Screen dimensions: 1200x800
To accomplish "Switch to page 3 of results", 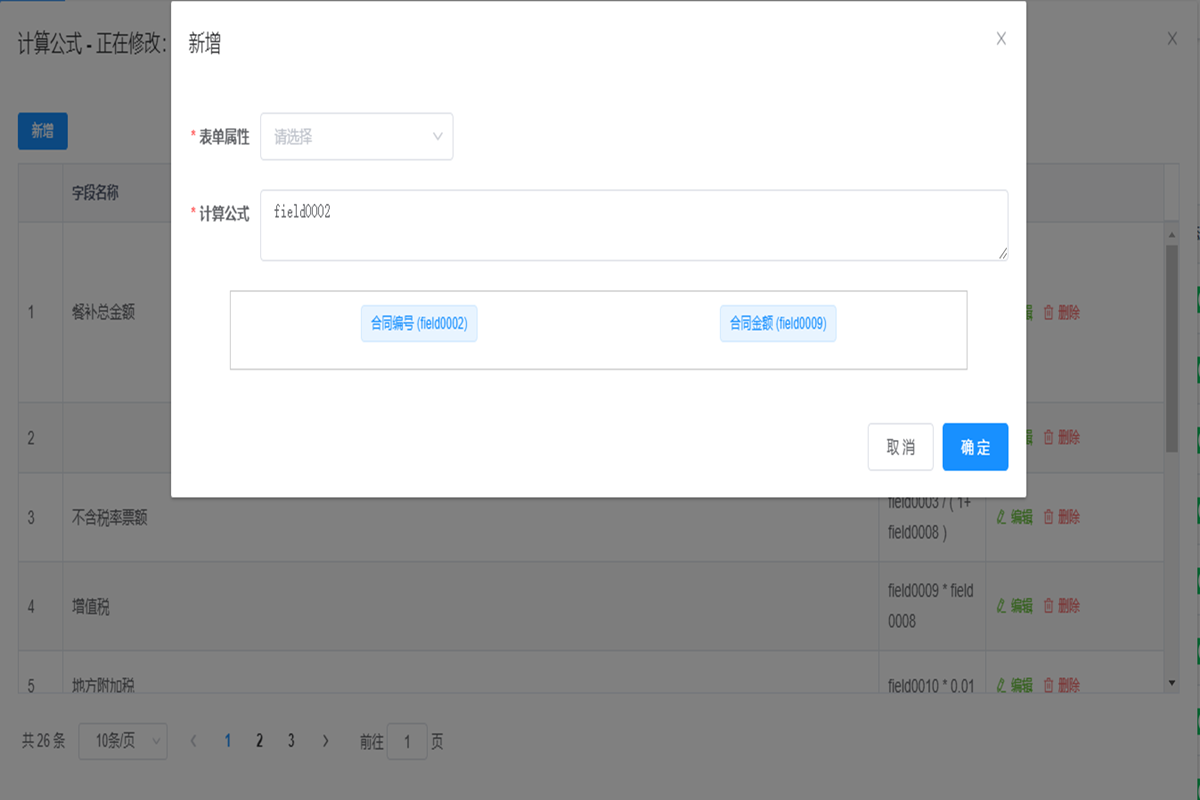I will coord(291,741).
